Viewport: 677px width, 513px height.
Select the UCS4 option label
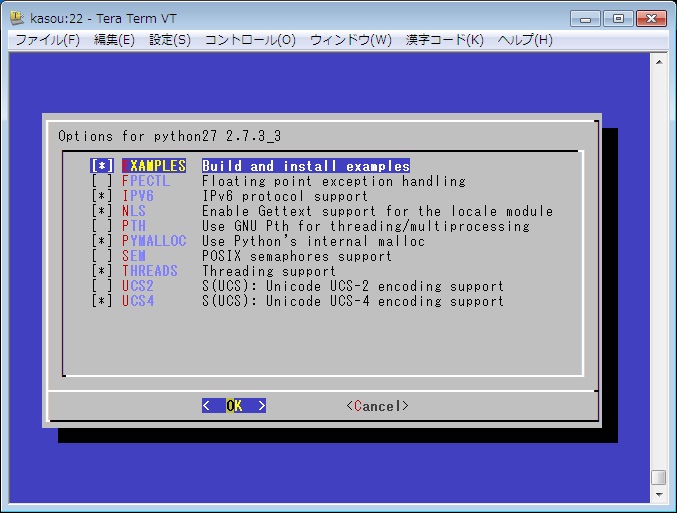(138, 301)
